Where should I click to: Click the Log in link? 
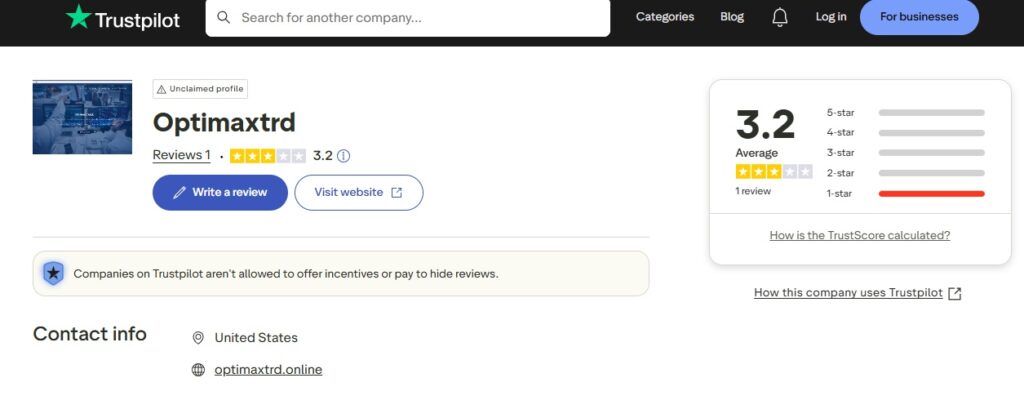point(830,17)
